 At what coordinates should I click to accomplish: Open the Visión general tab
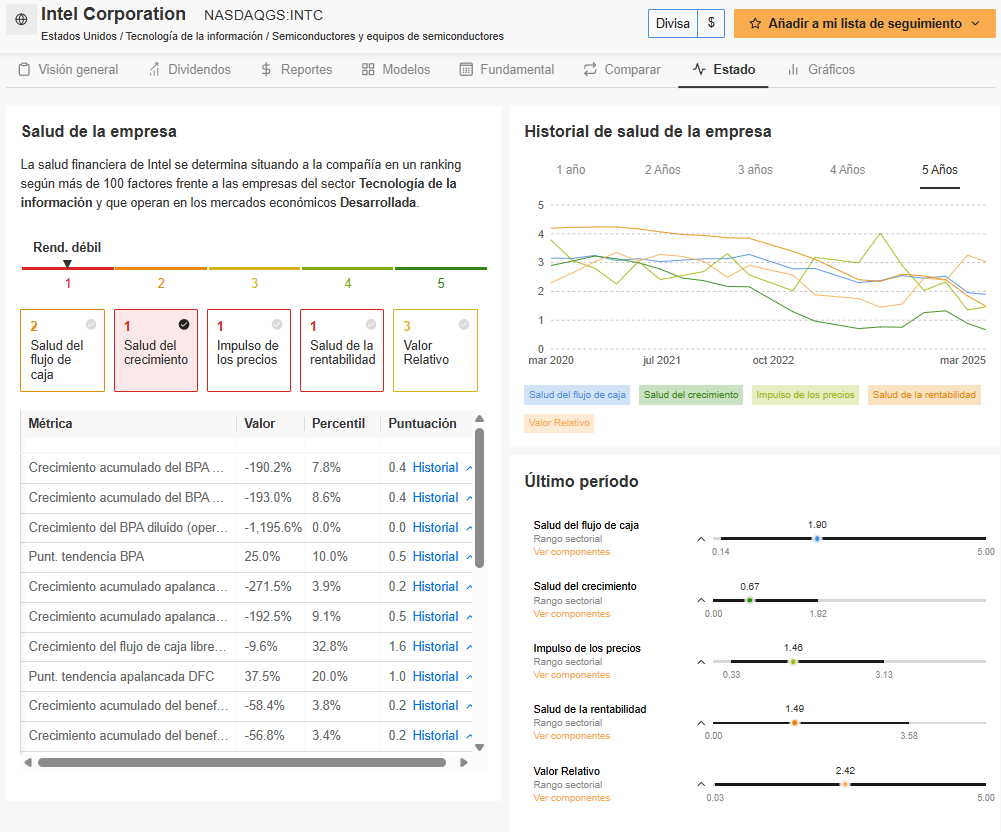(68, 69)
